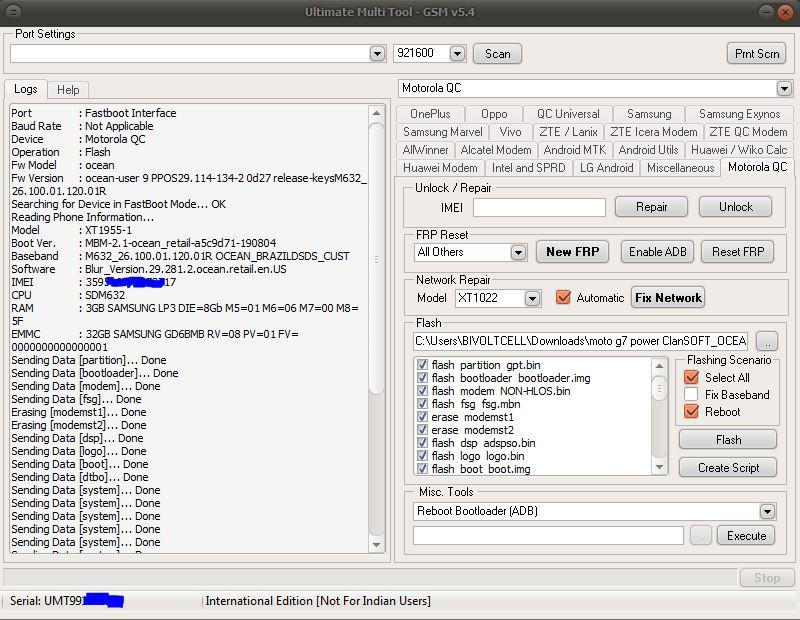Open the AllWinner tab
The image size is (800, 620).
425,150
